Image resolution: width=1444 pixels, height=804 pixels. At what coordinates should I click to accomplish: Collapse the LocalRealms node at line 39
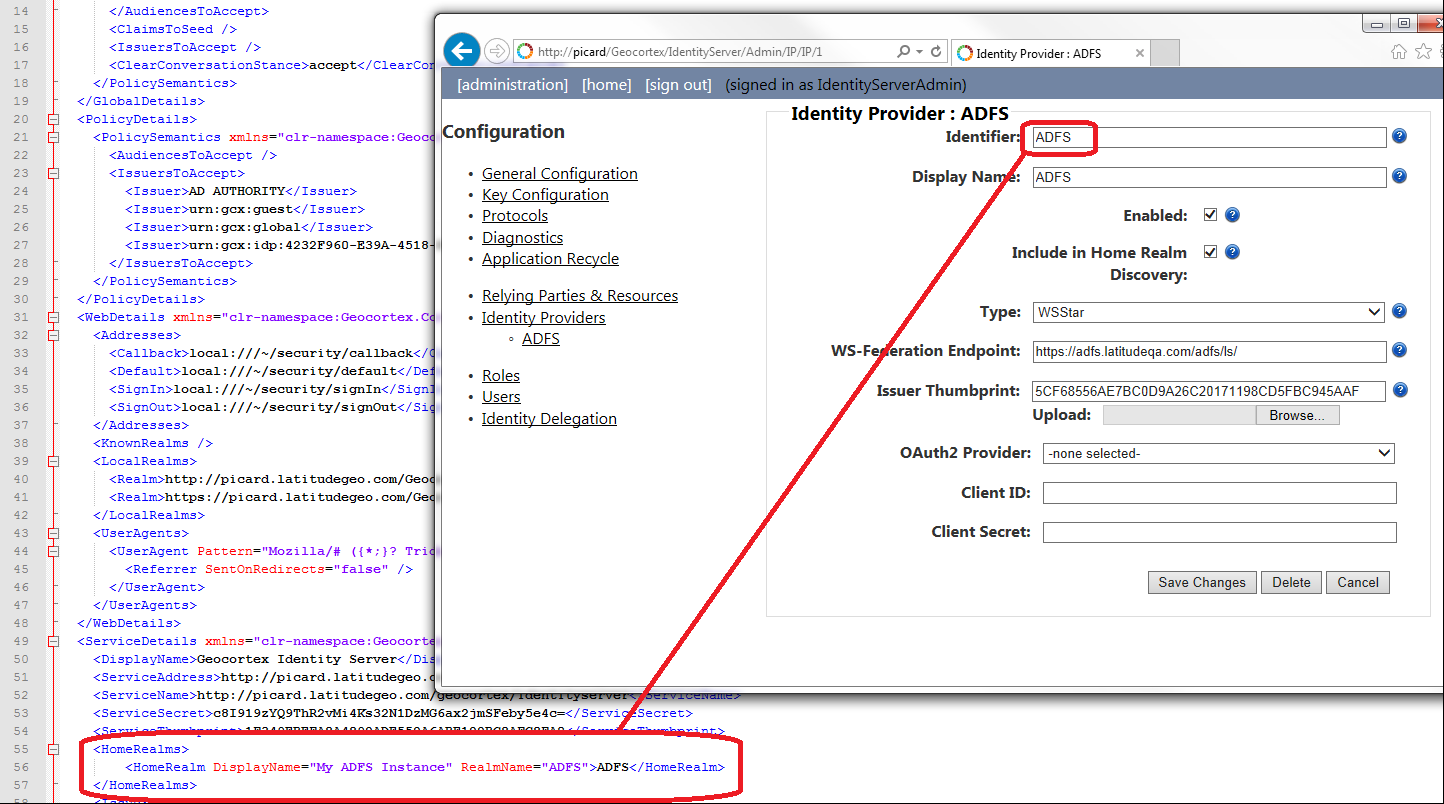[x=53, y=461]
